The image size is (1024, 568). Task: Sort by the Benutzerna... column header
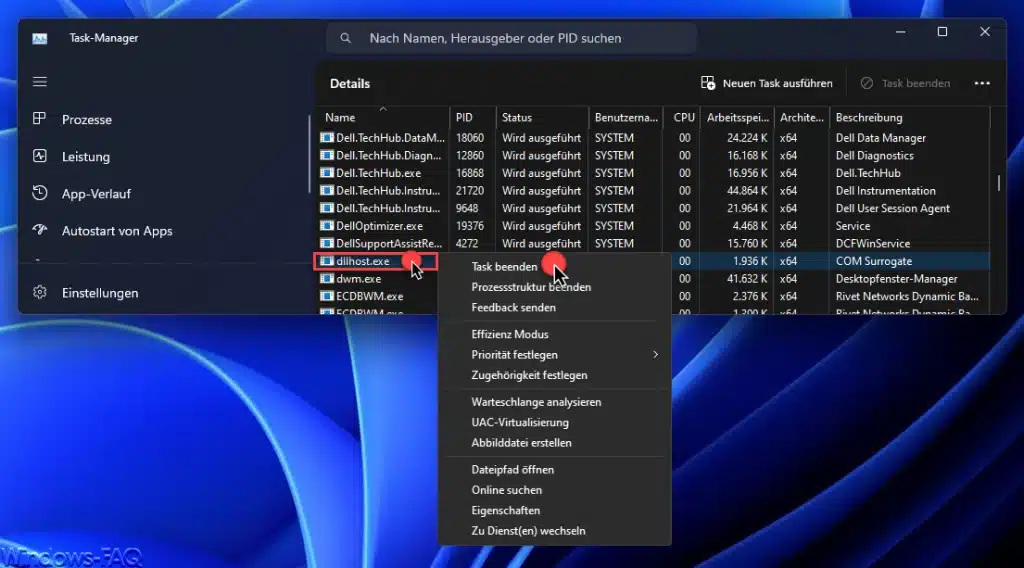click(626, 118)
